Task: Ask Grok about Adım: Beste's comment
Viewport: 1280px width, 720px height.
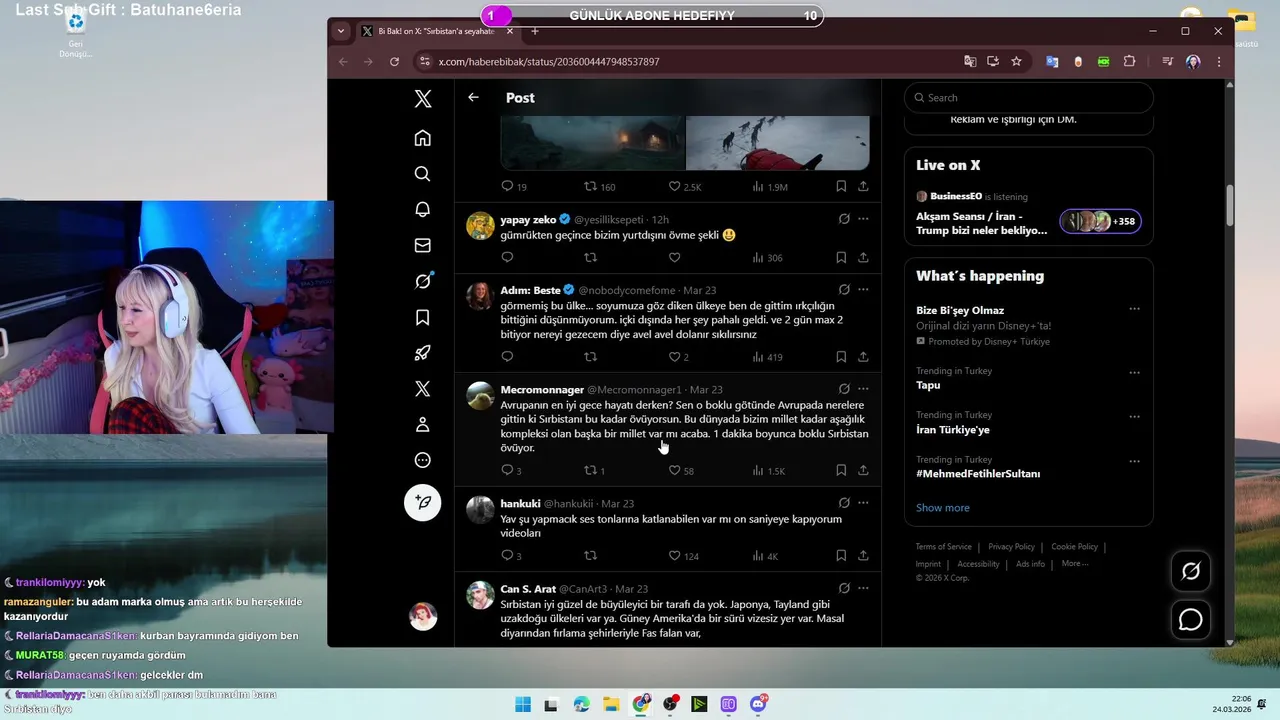Action: pyautogui.click(x=844, y=290)
